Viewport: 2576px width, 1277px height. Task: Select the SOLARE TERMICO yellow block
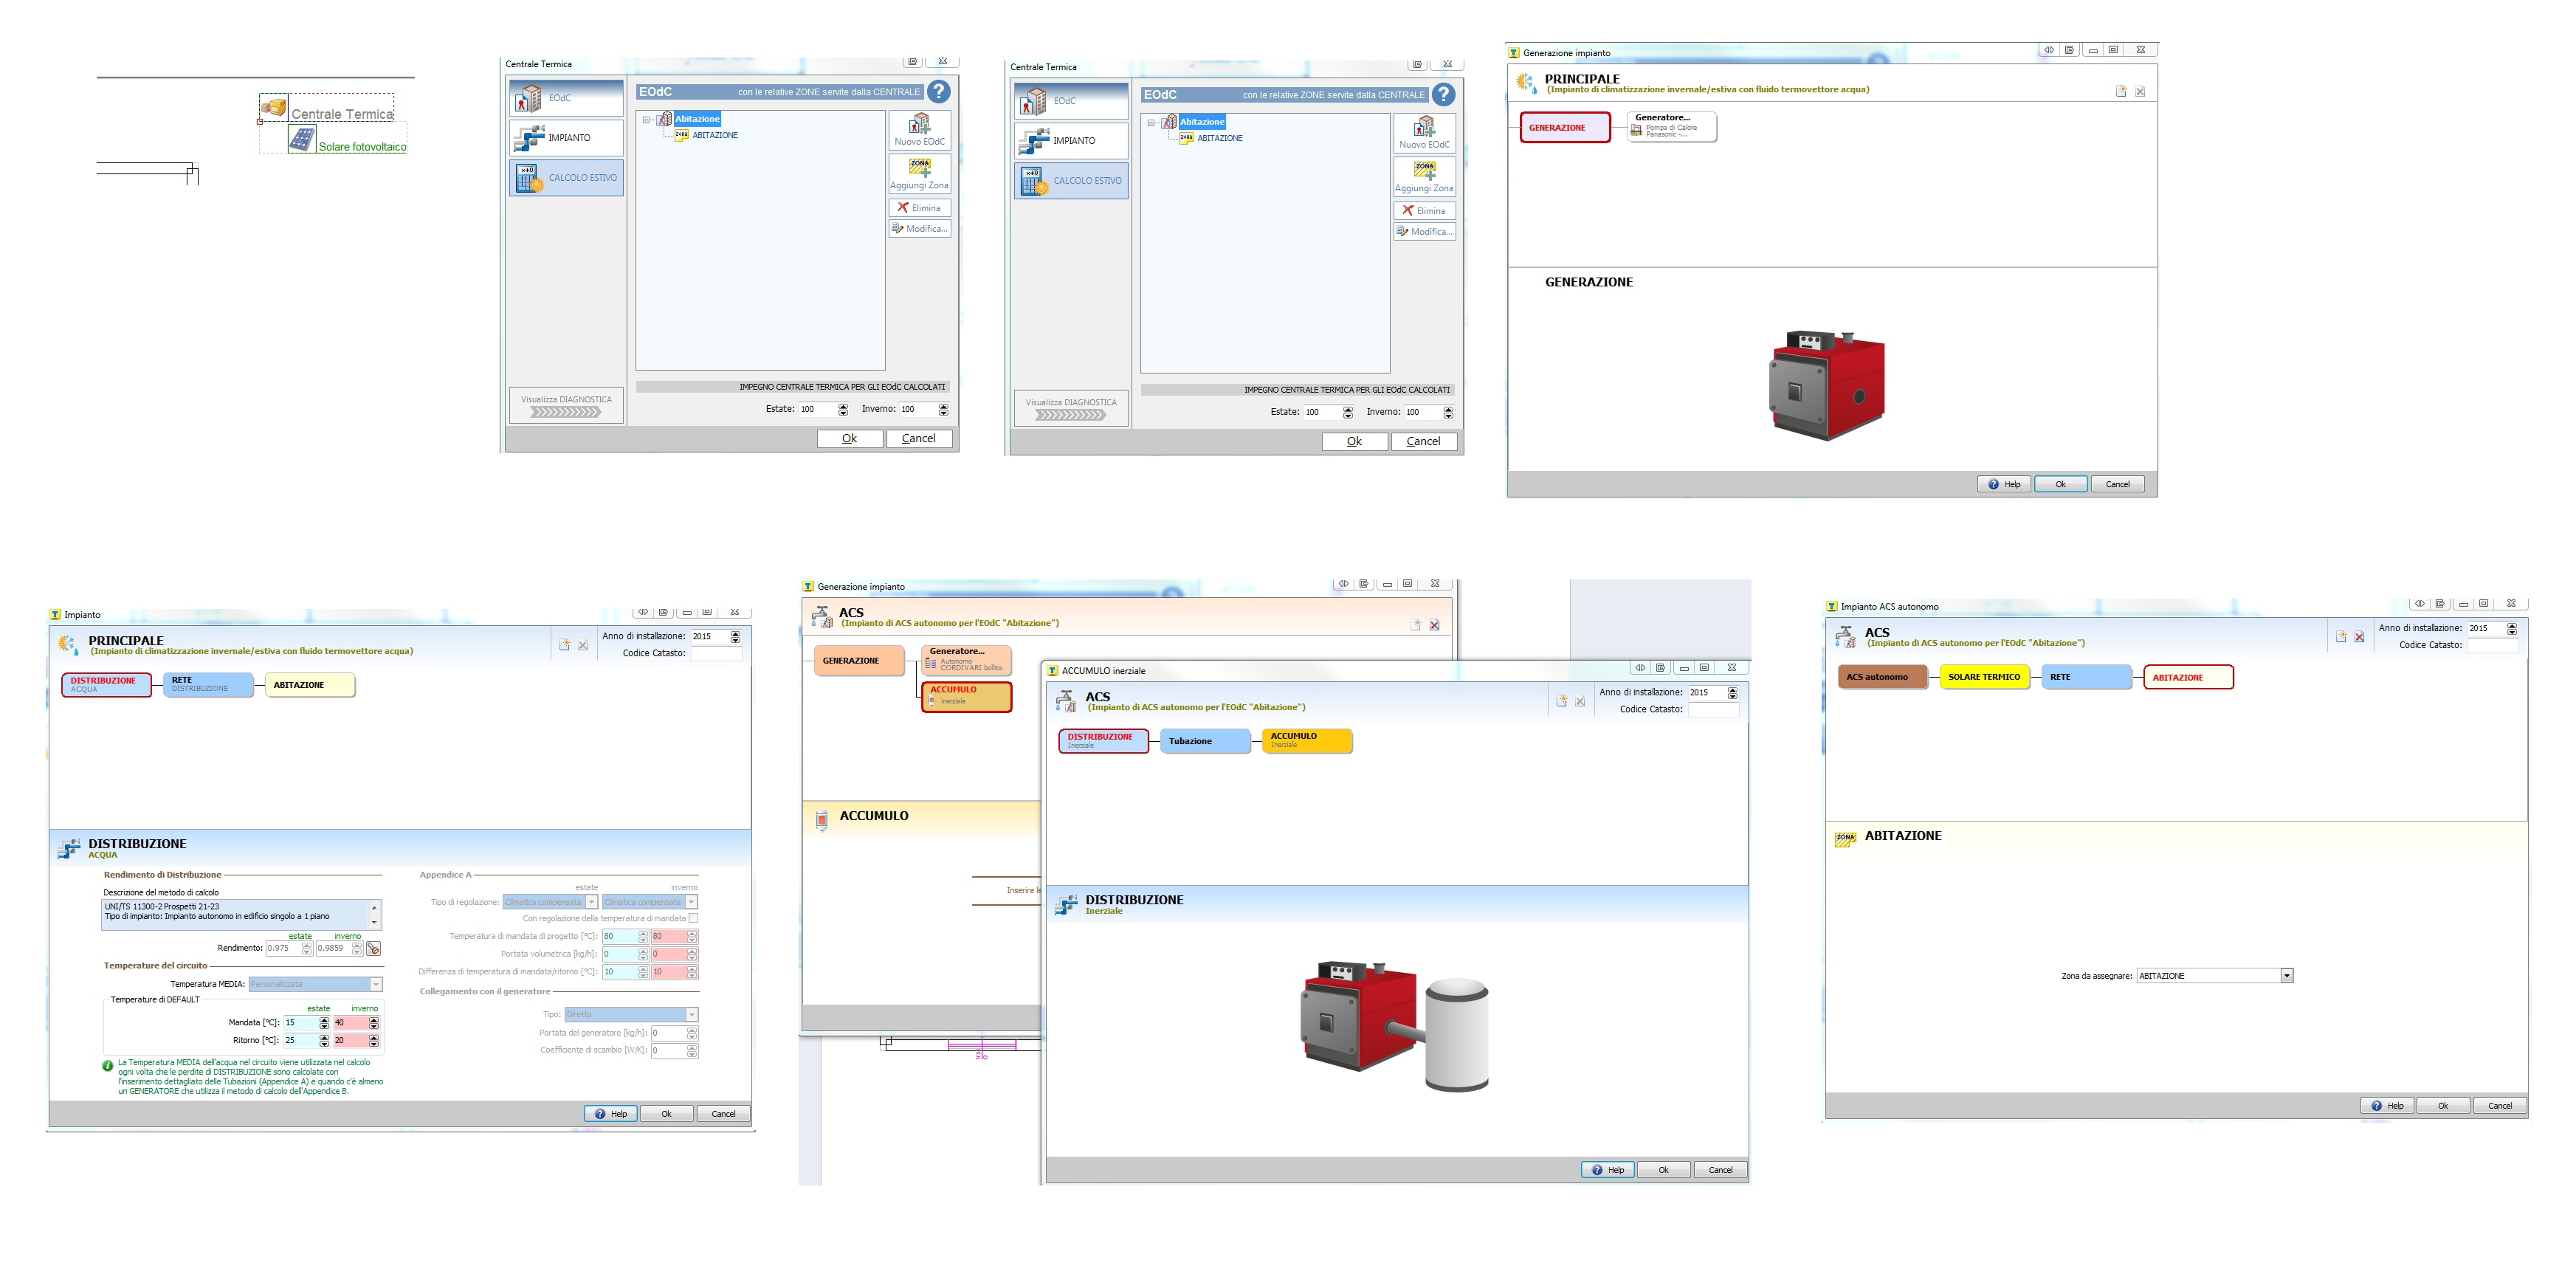pos(1983,677)
